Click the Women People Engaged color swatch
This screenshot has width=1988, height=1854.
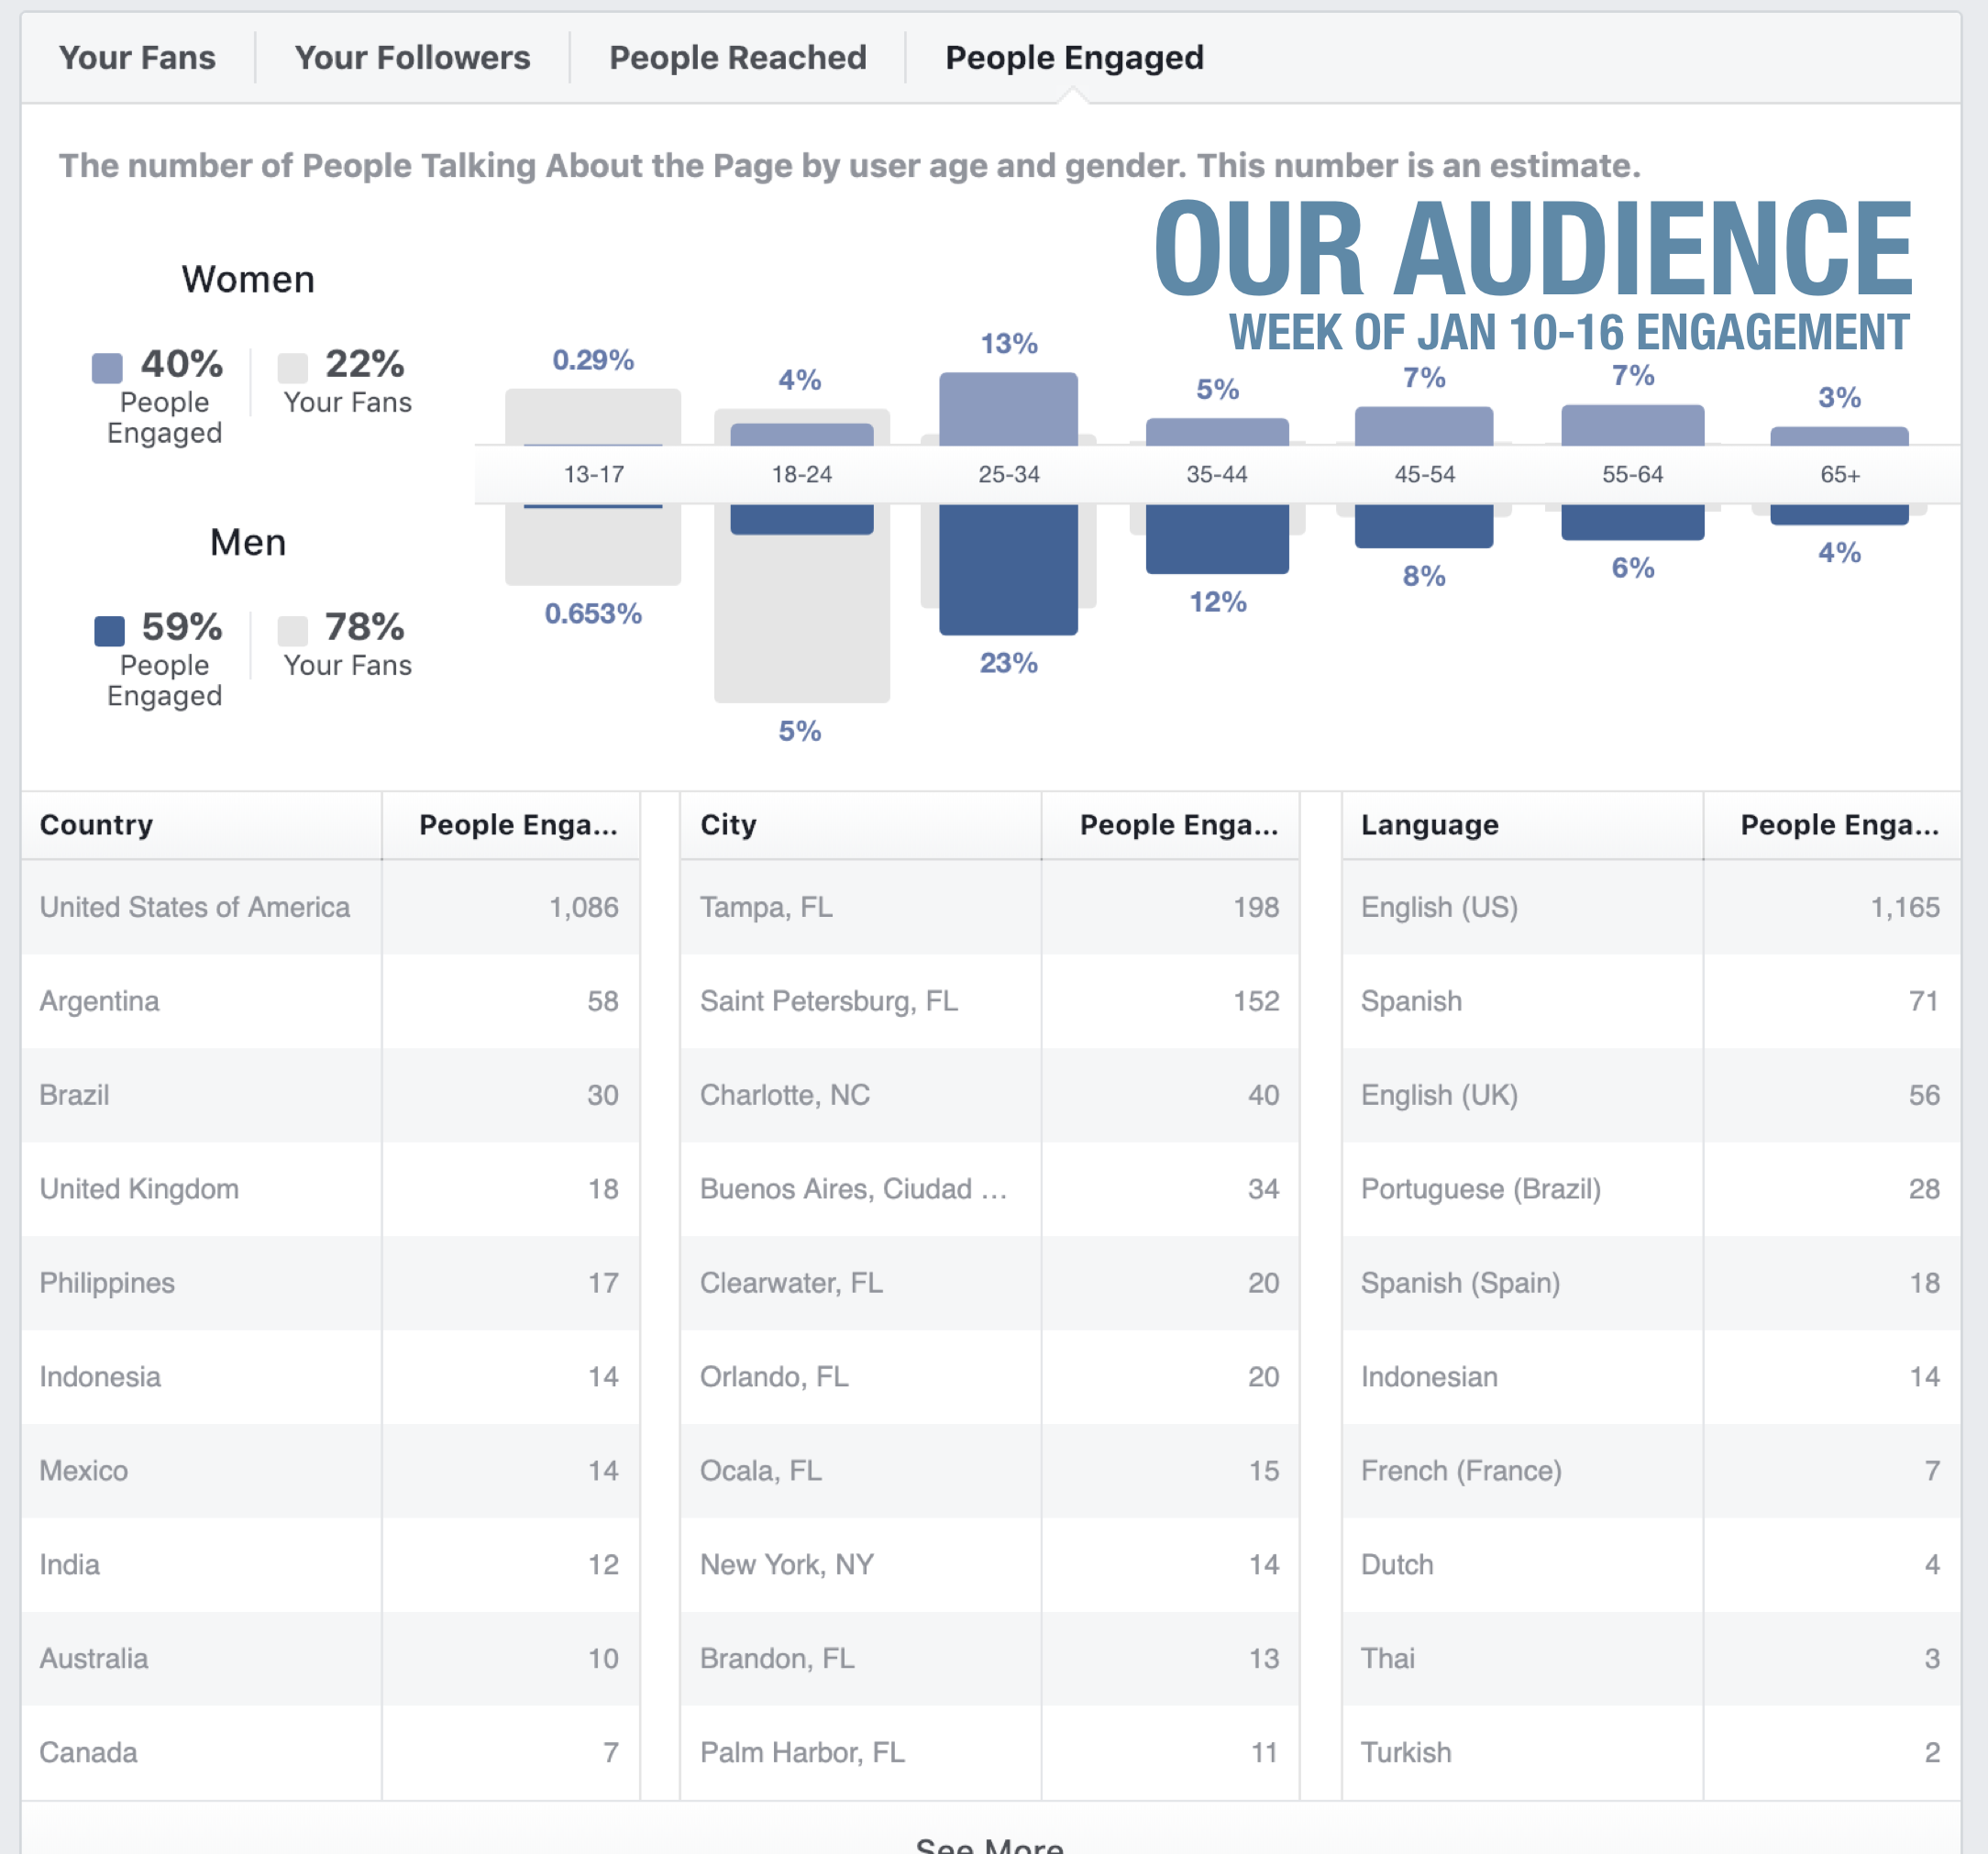coord(107,367)
